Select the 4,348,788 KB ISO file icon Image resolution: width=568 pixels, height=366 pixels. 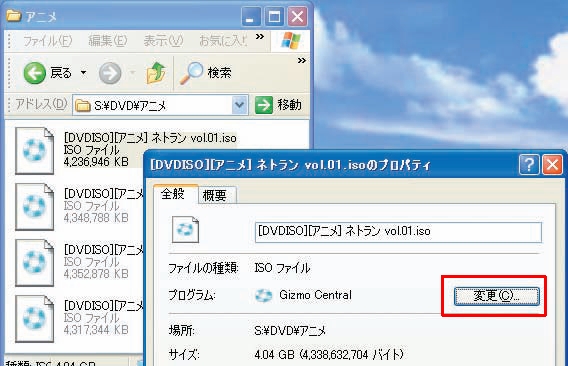(34, 207)
